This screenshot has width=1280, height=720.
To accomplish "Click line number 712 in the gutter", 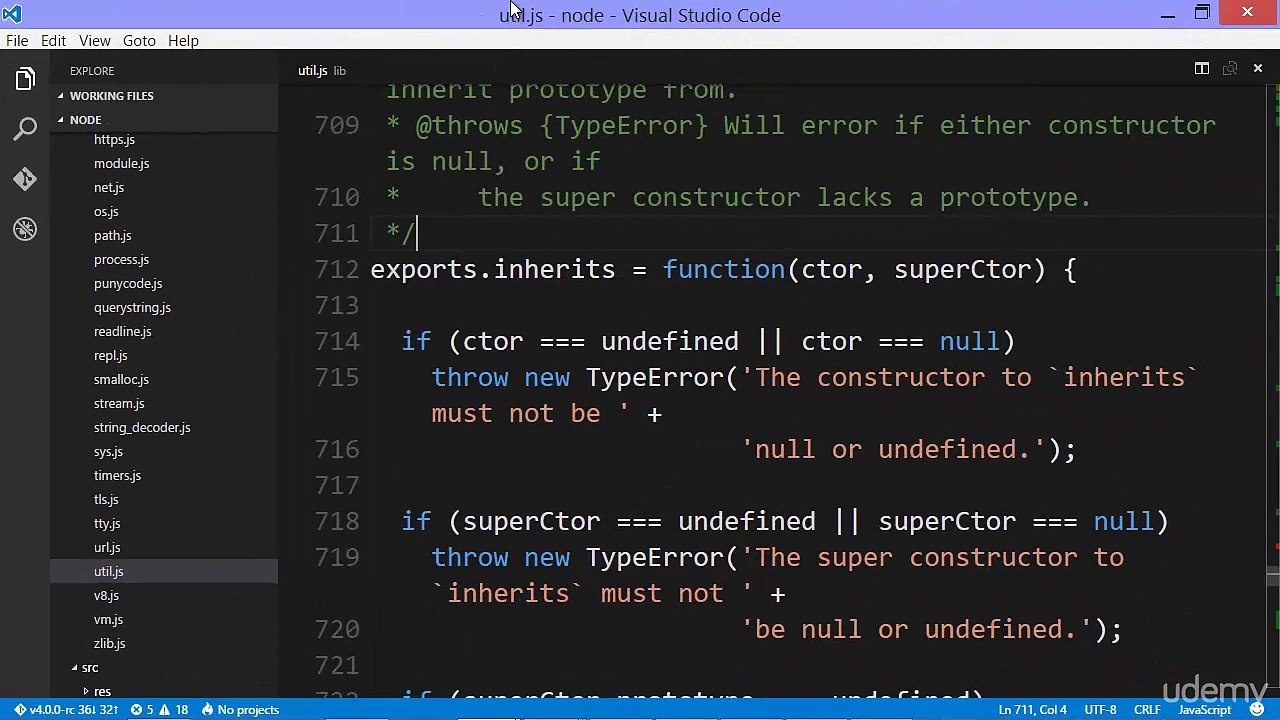I will click(337, 270).
